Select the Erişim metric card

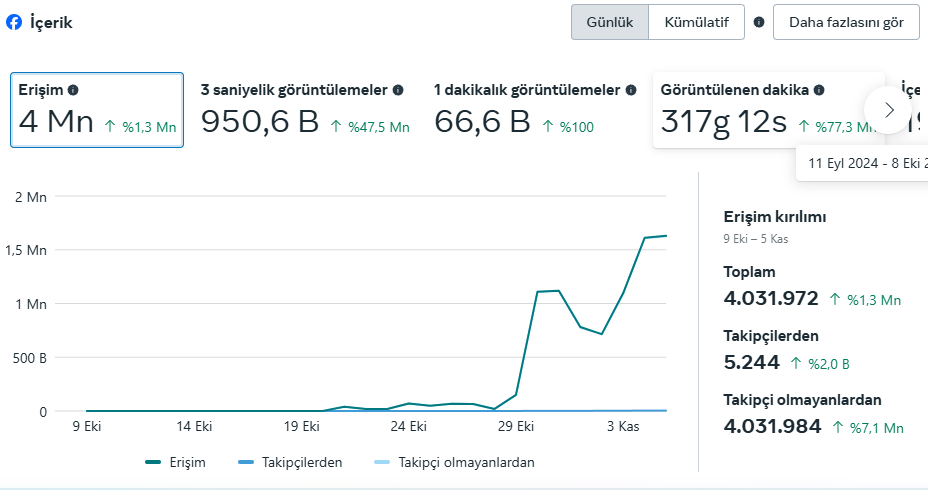(x=97, y=110)
